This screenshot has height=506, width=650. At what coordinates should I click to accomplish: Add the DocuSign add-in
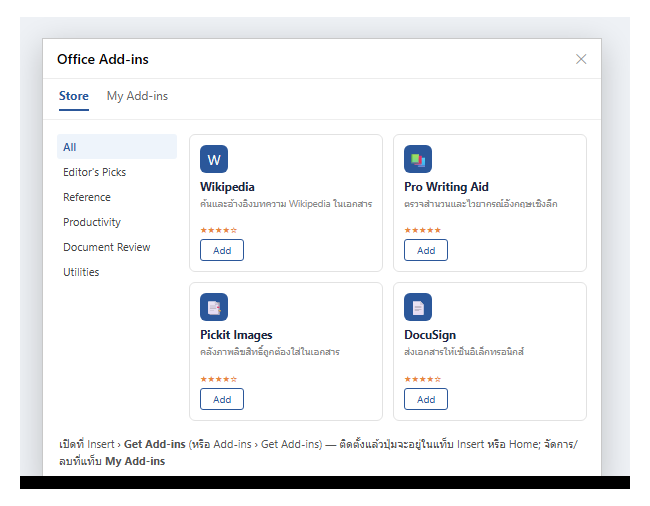tap(426, 399)
